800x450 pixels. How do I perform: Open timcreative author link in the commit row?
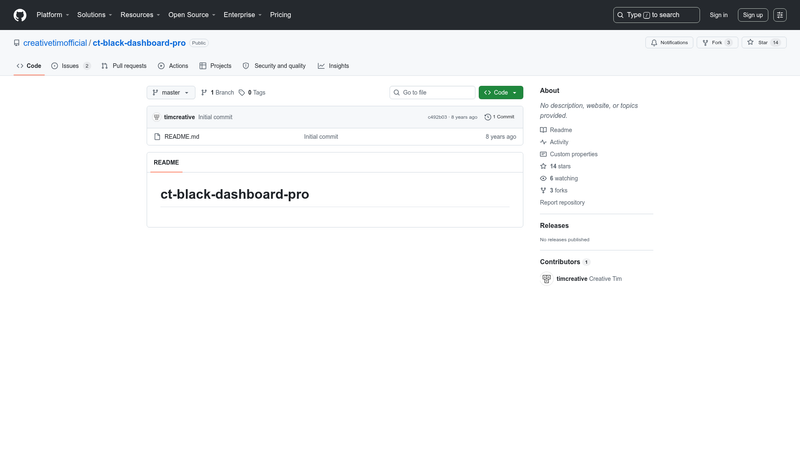coord(180,117)
